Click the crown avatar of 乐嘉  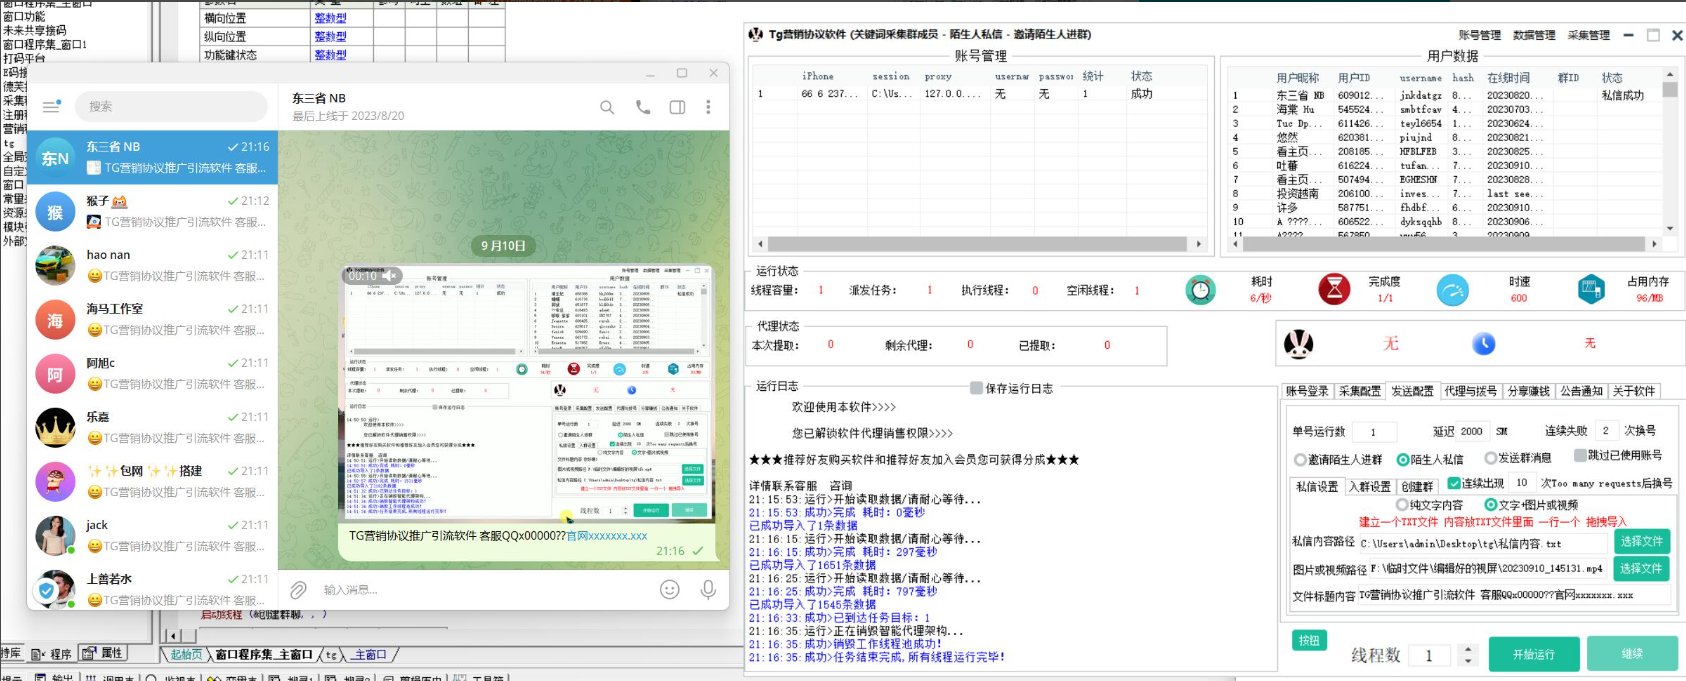[x=55, y=428]
